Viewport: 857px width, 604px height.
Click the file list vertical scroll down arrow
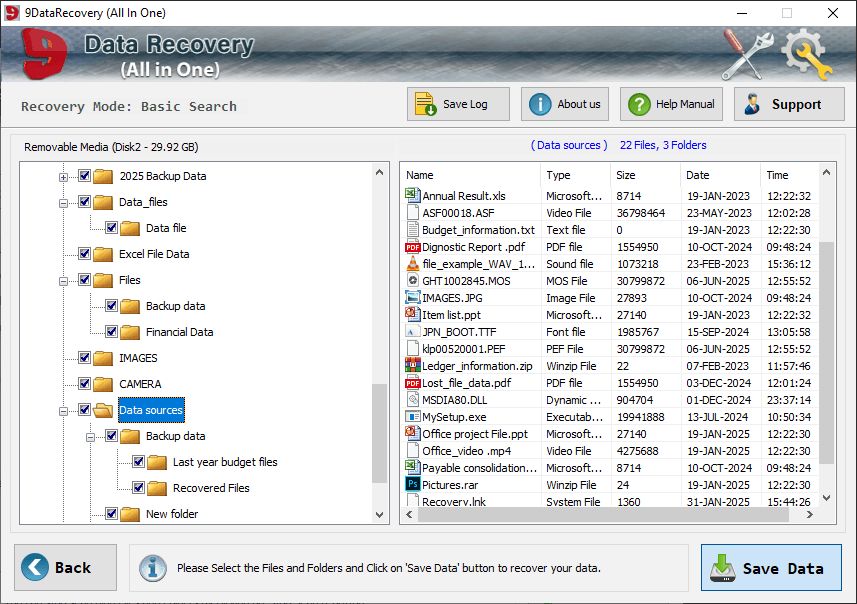coord(826,498)
